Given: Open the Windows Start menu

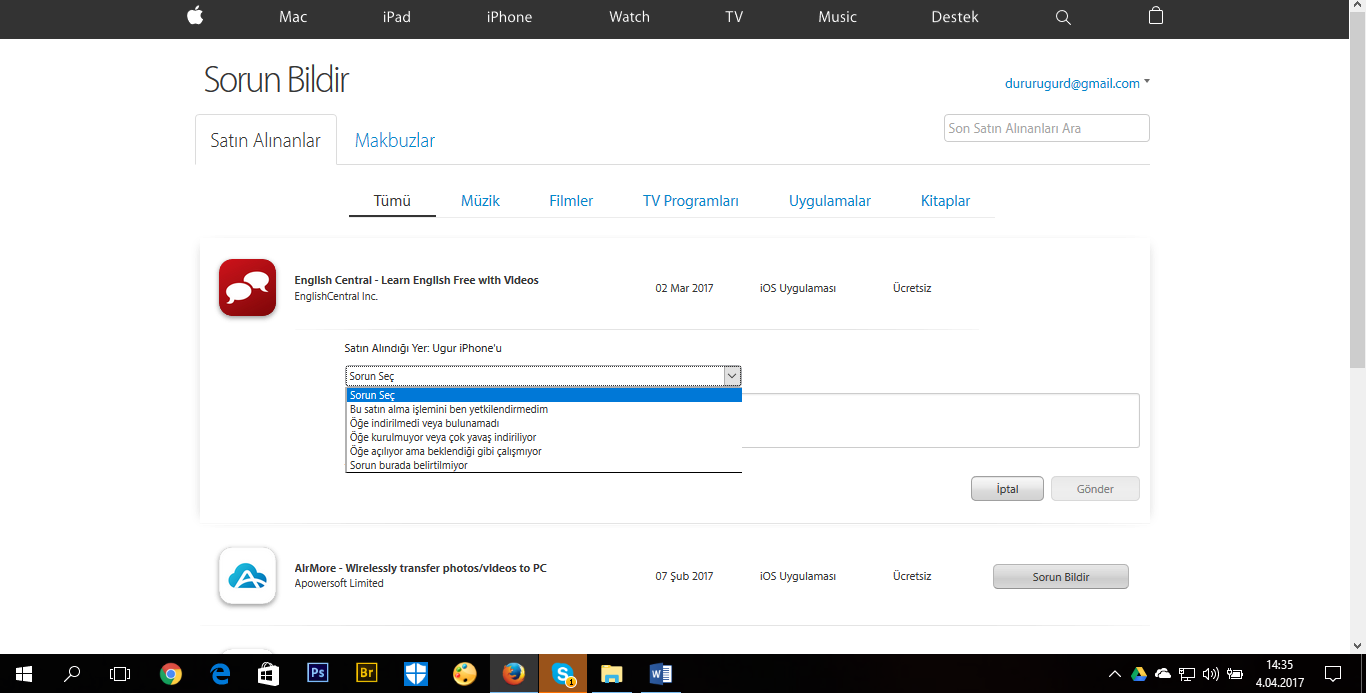Looking at the screenshot, I should tap(24, 674).
